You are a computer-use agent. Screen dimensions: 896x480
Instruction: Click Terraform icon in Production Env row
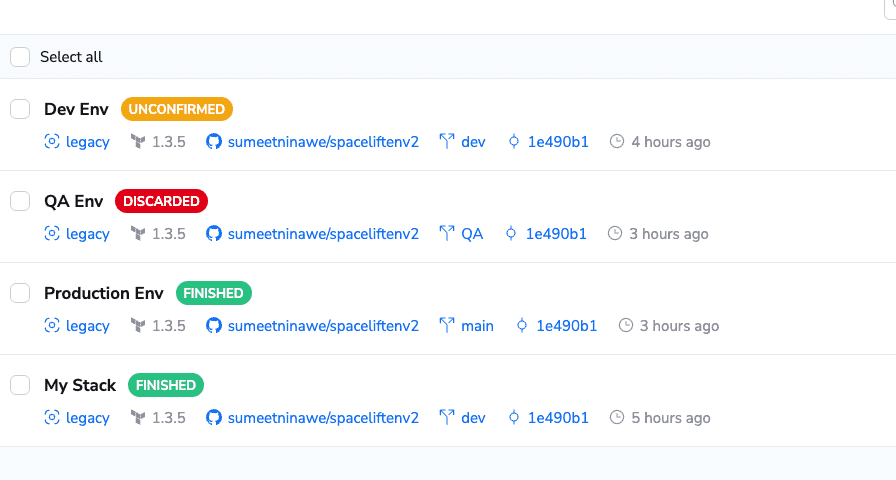[x=138, y=325]
